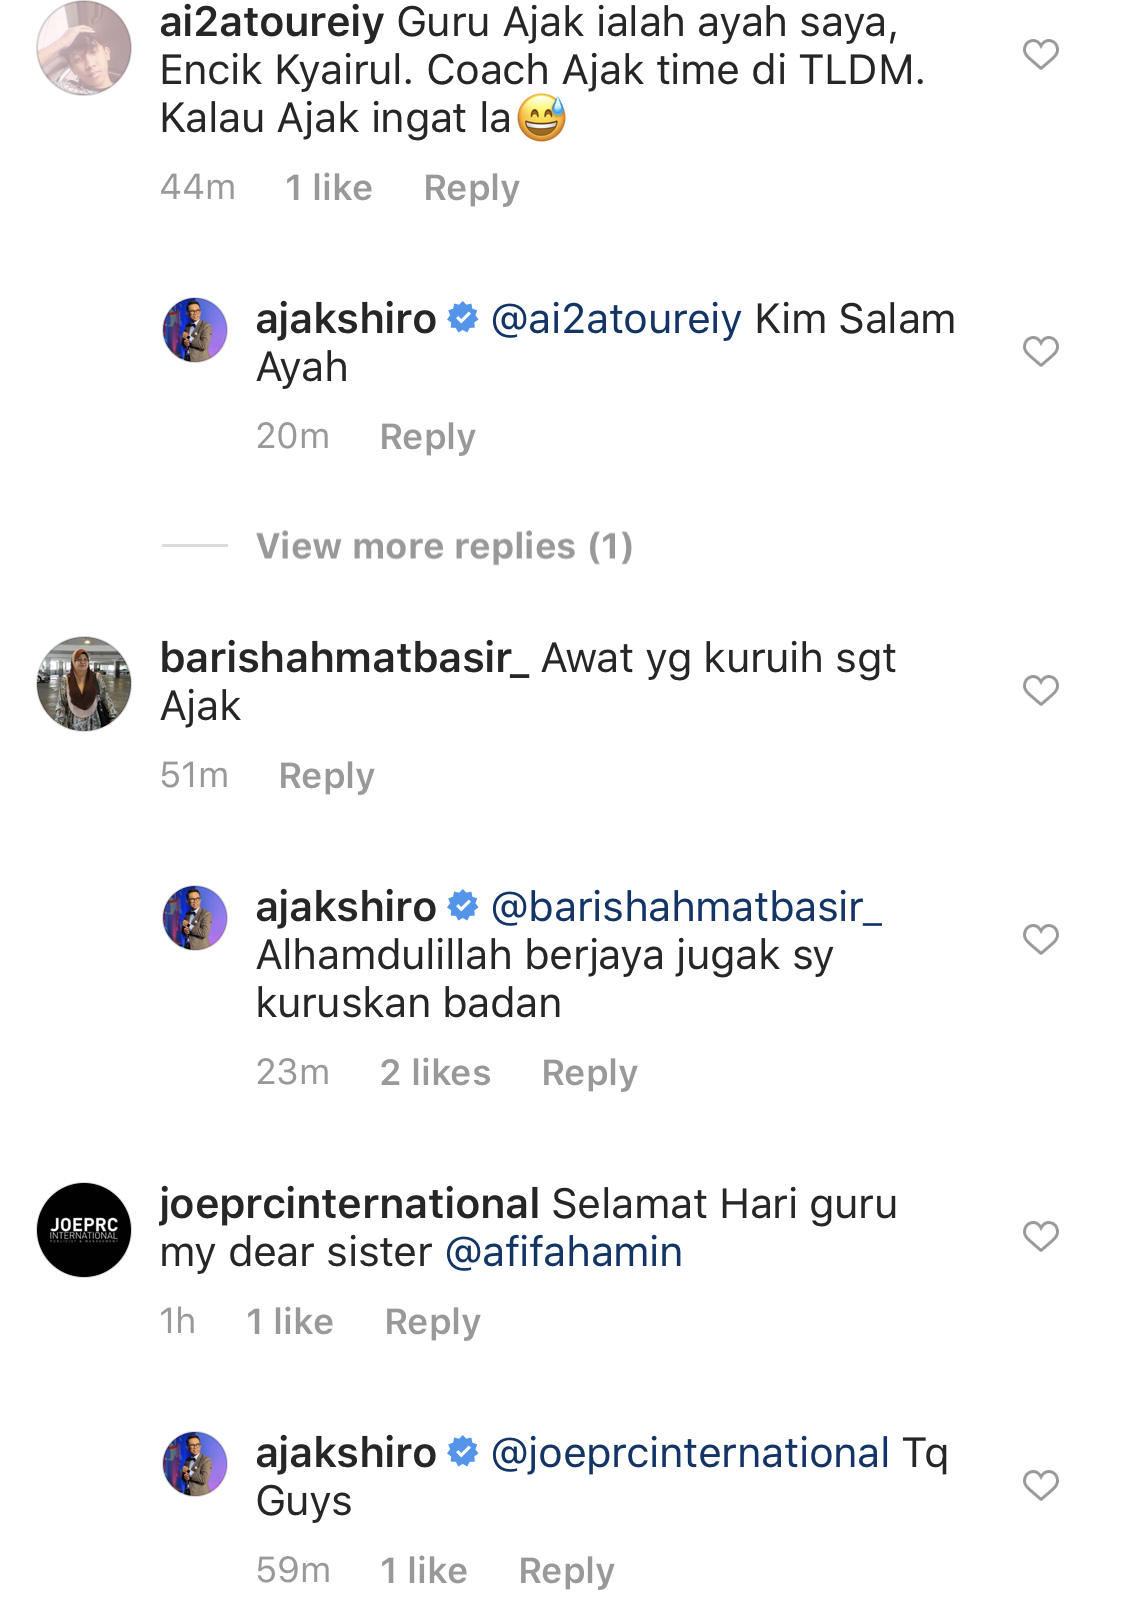Reply to barishahmatbasir_'s 51m comment

(326, 776)
